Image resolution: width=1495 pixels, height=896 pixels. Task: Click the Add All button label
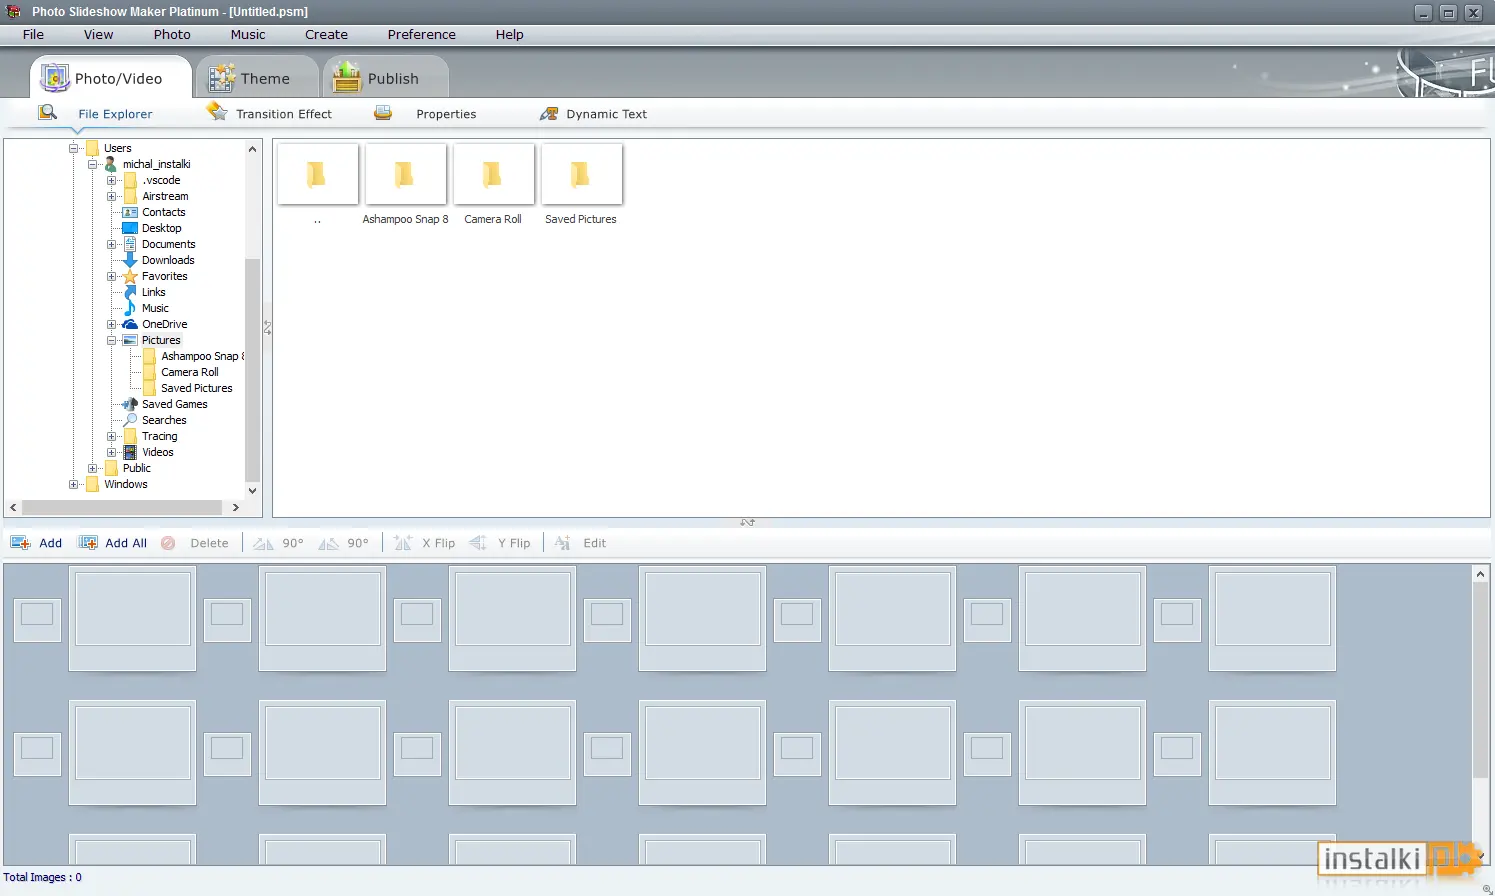126,543
